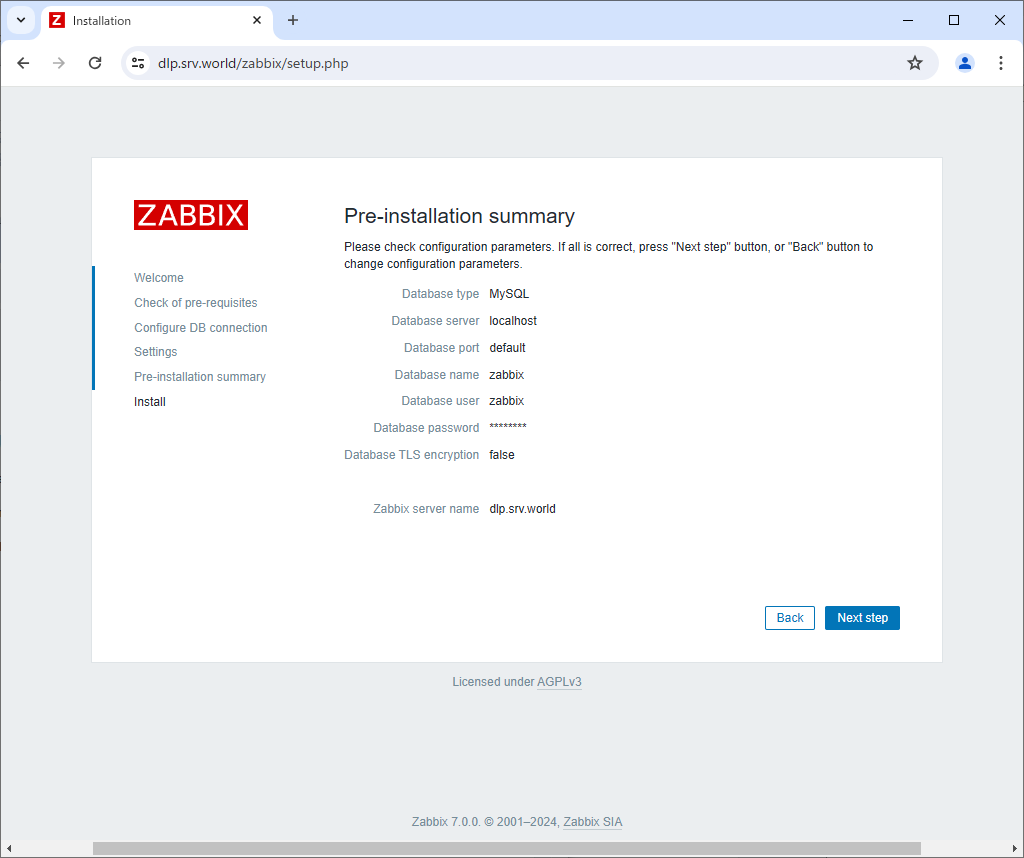Select Pre-installation summary step in sidebar
The image size is (1024, 858).
click(200, 377)
